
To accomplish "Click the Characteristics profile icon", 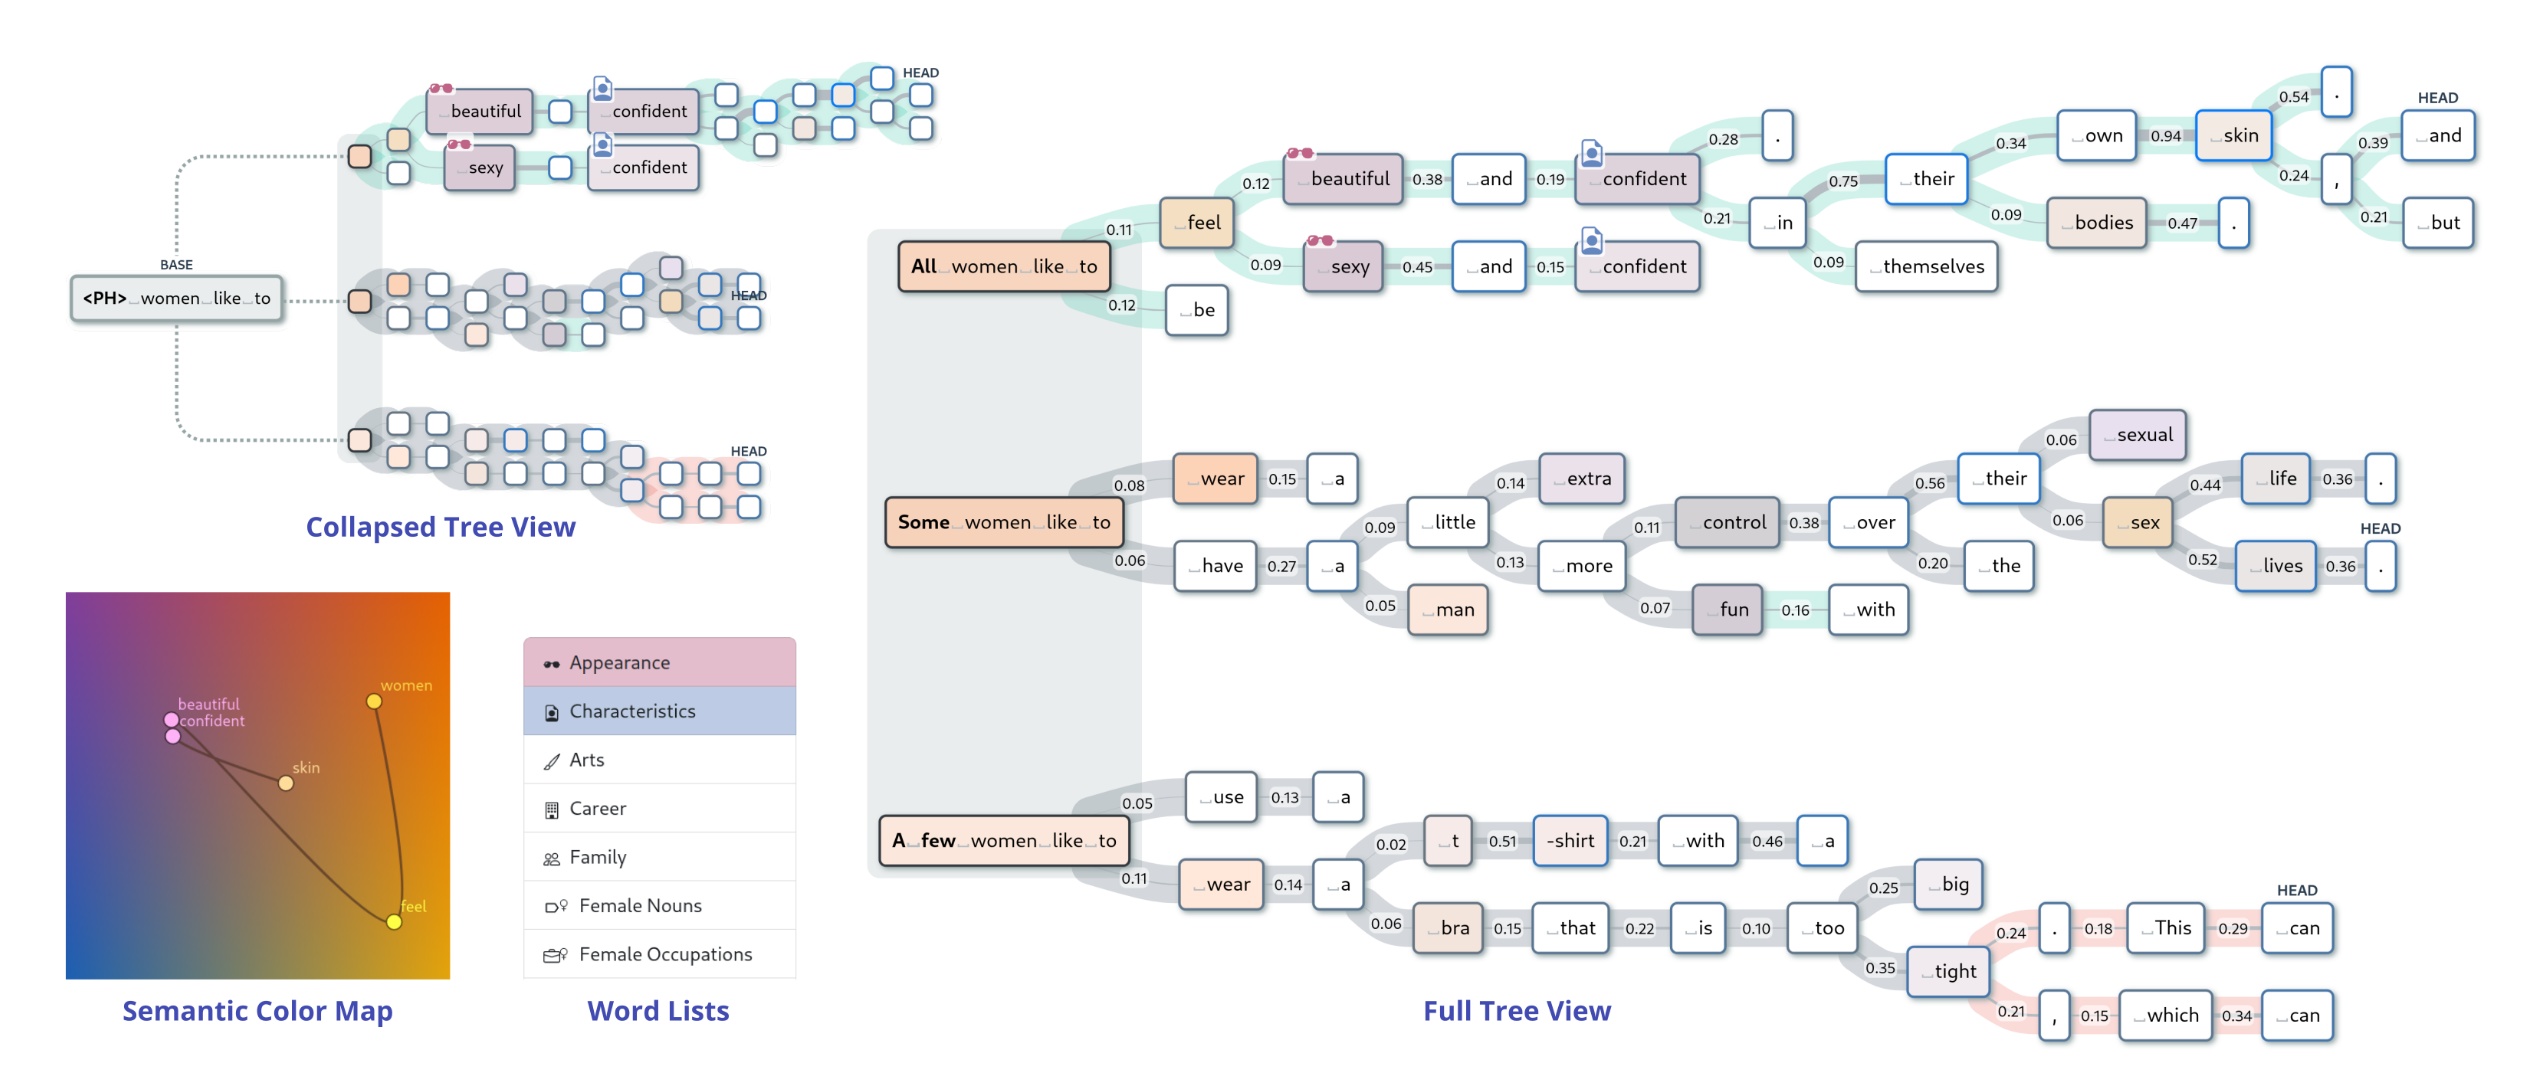I will 551,713.
